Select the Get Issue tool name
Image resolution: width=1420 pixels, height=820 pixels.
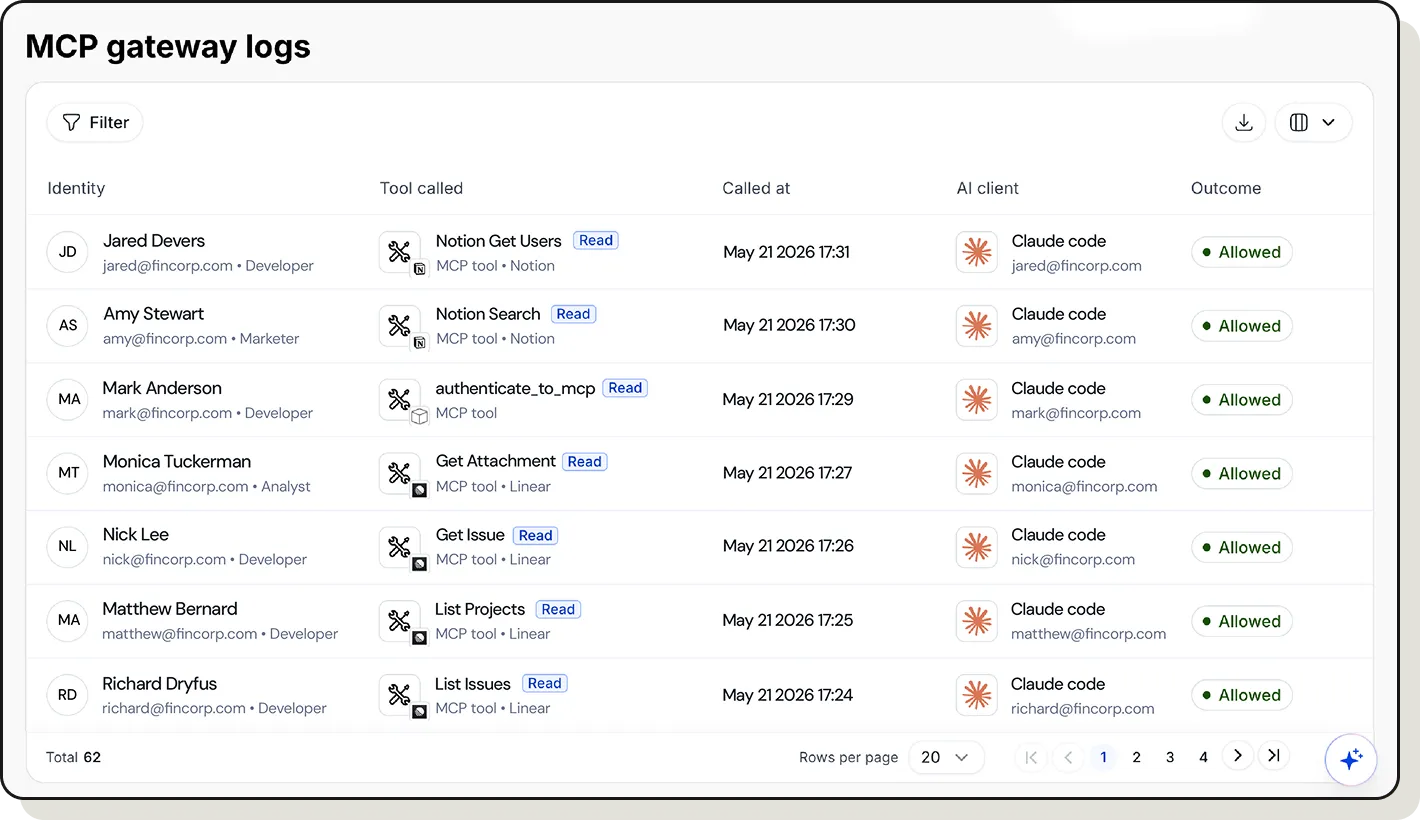[x=470, y=536]
